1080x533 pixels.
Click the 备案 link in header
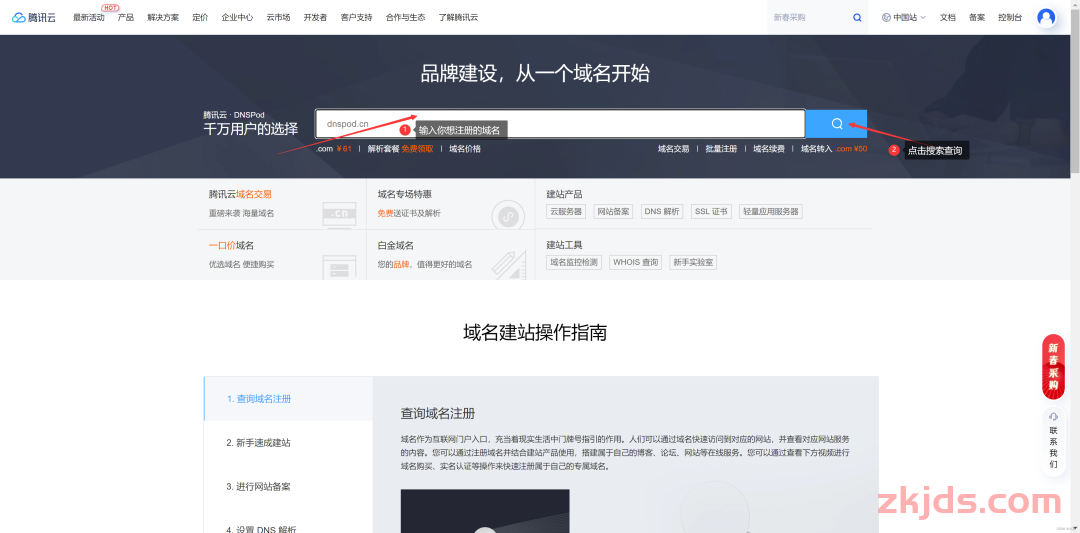coord(977,17)
